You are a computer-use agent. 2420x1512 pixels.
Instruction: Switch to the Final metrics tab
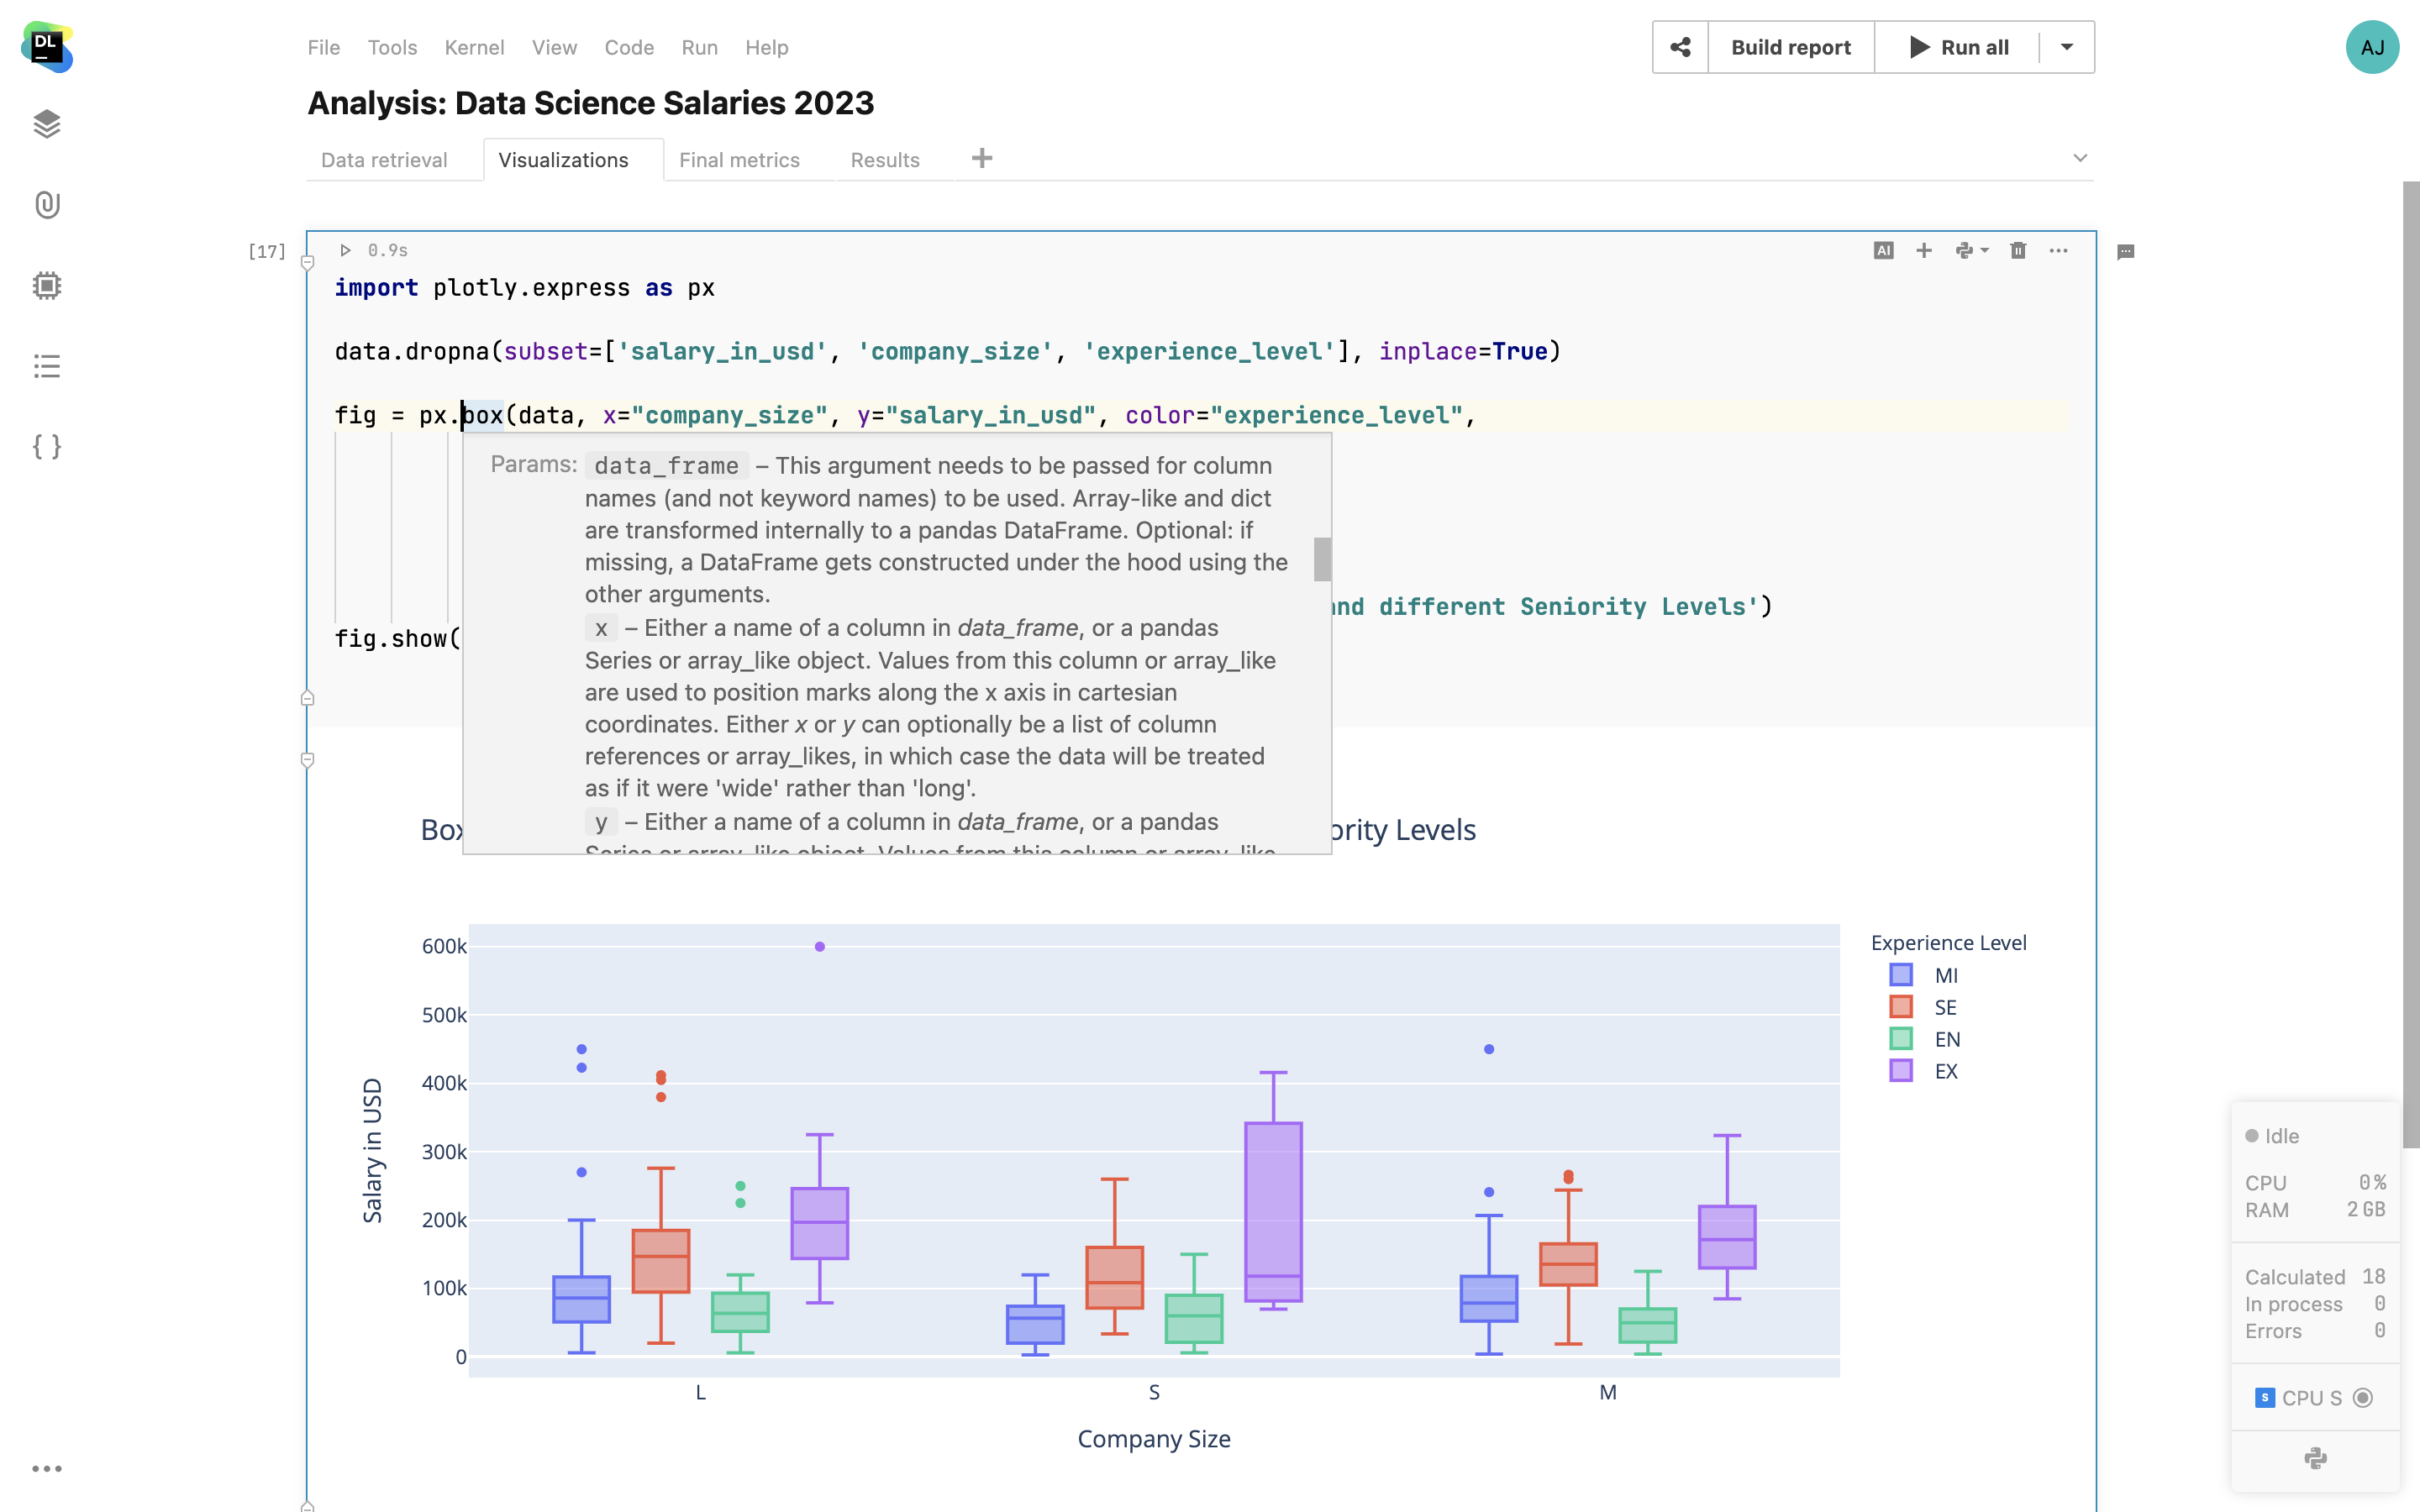pos(739,160)
